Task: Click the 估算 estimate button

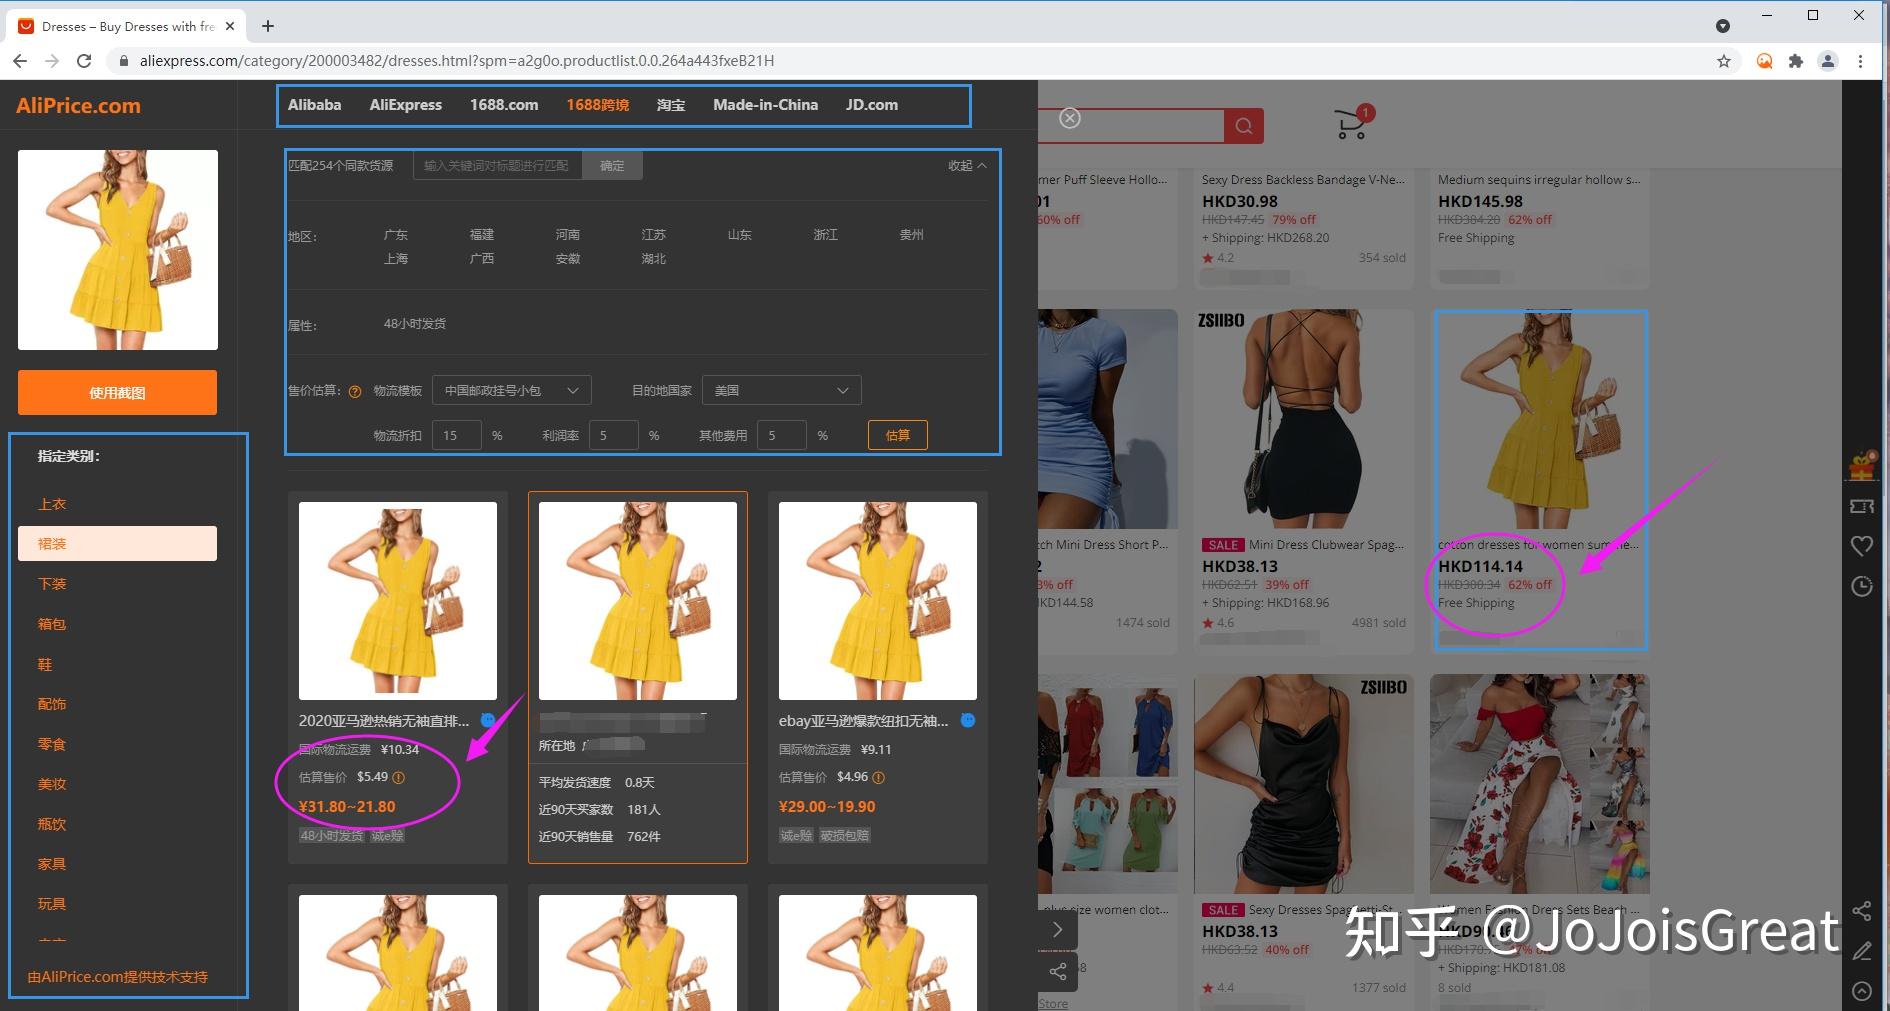Action: tap(898, 435)
